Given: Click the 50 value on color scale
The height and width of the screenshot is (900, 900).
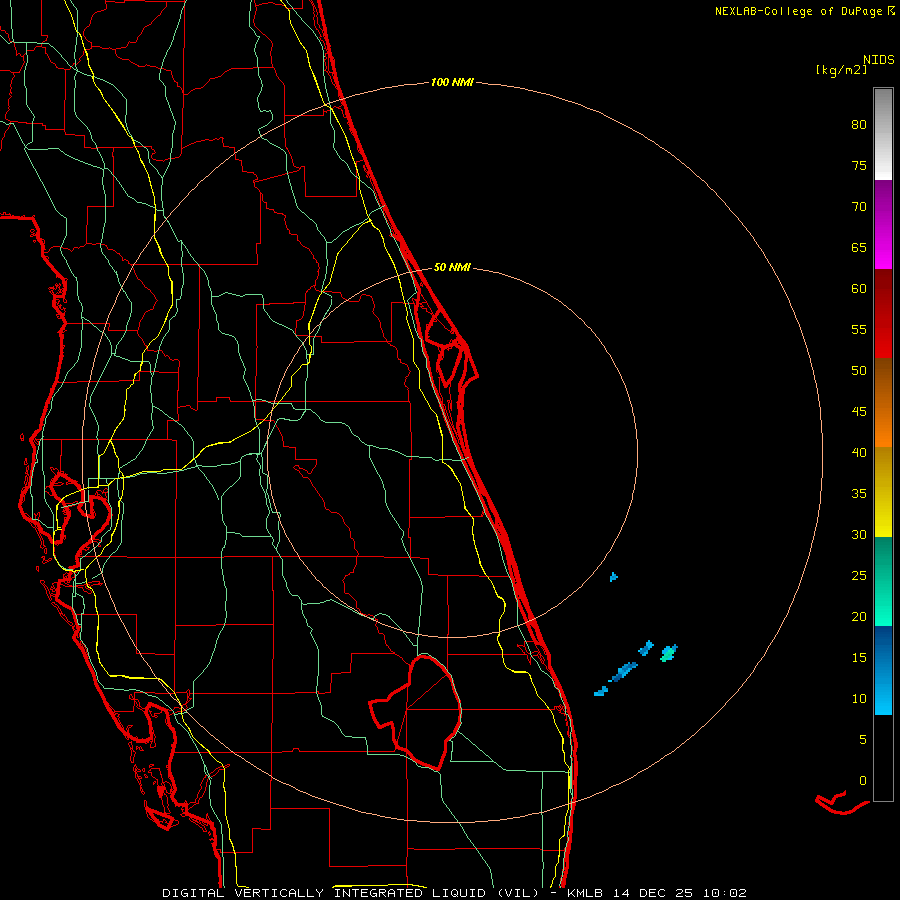Looking at the screenshot, I should pyautogui.click(x=859, y=371).
